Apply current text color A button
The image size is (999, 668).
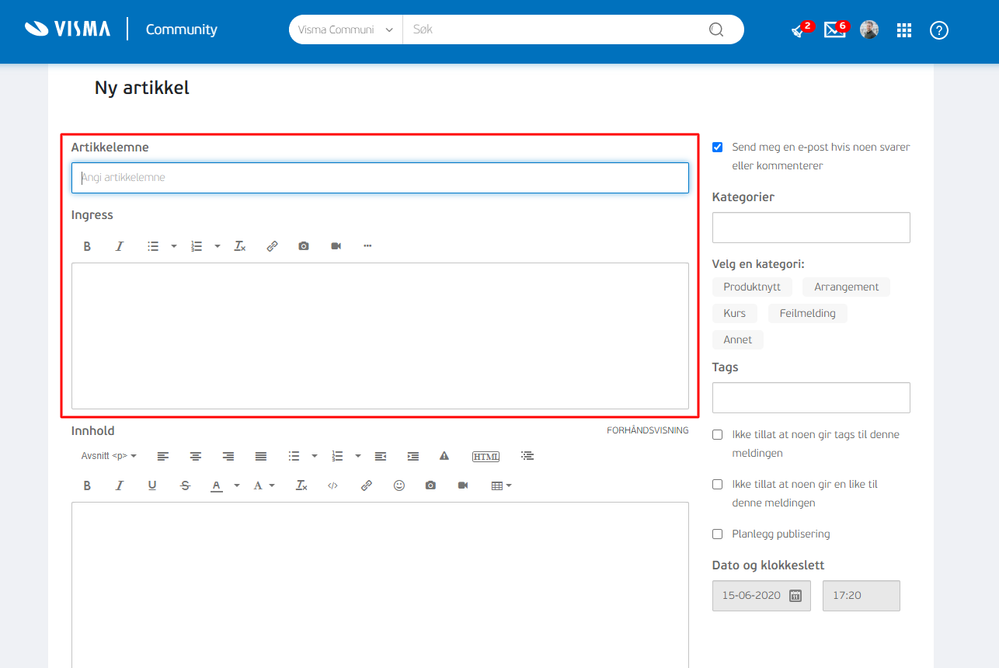(x=217, y=486)
